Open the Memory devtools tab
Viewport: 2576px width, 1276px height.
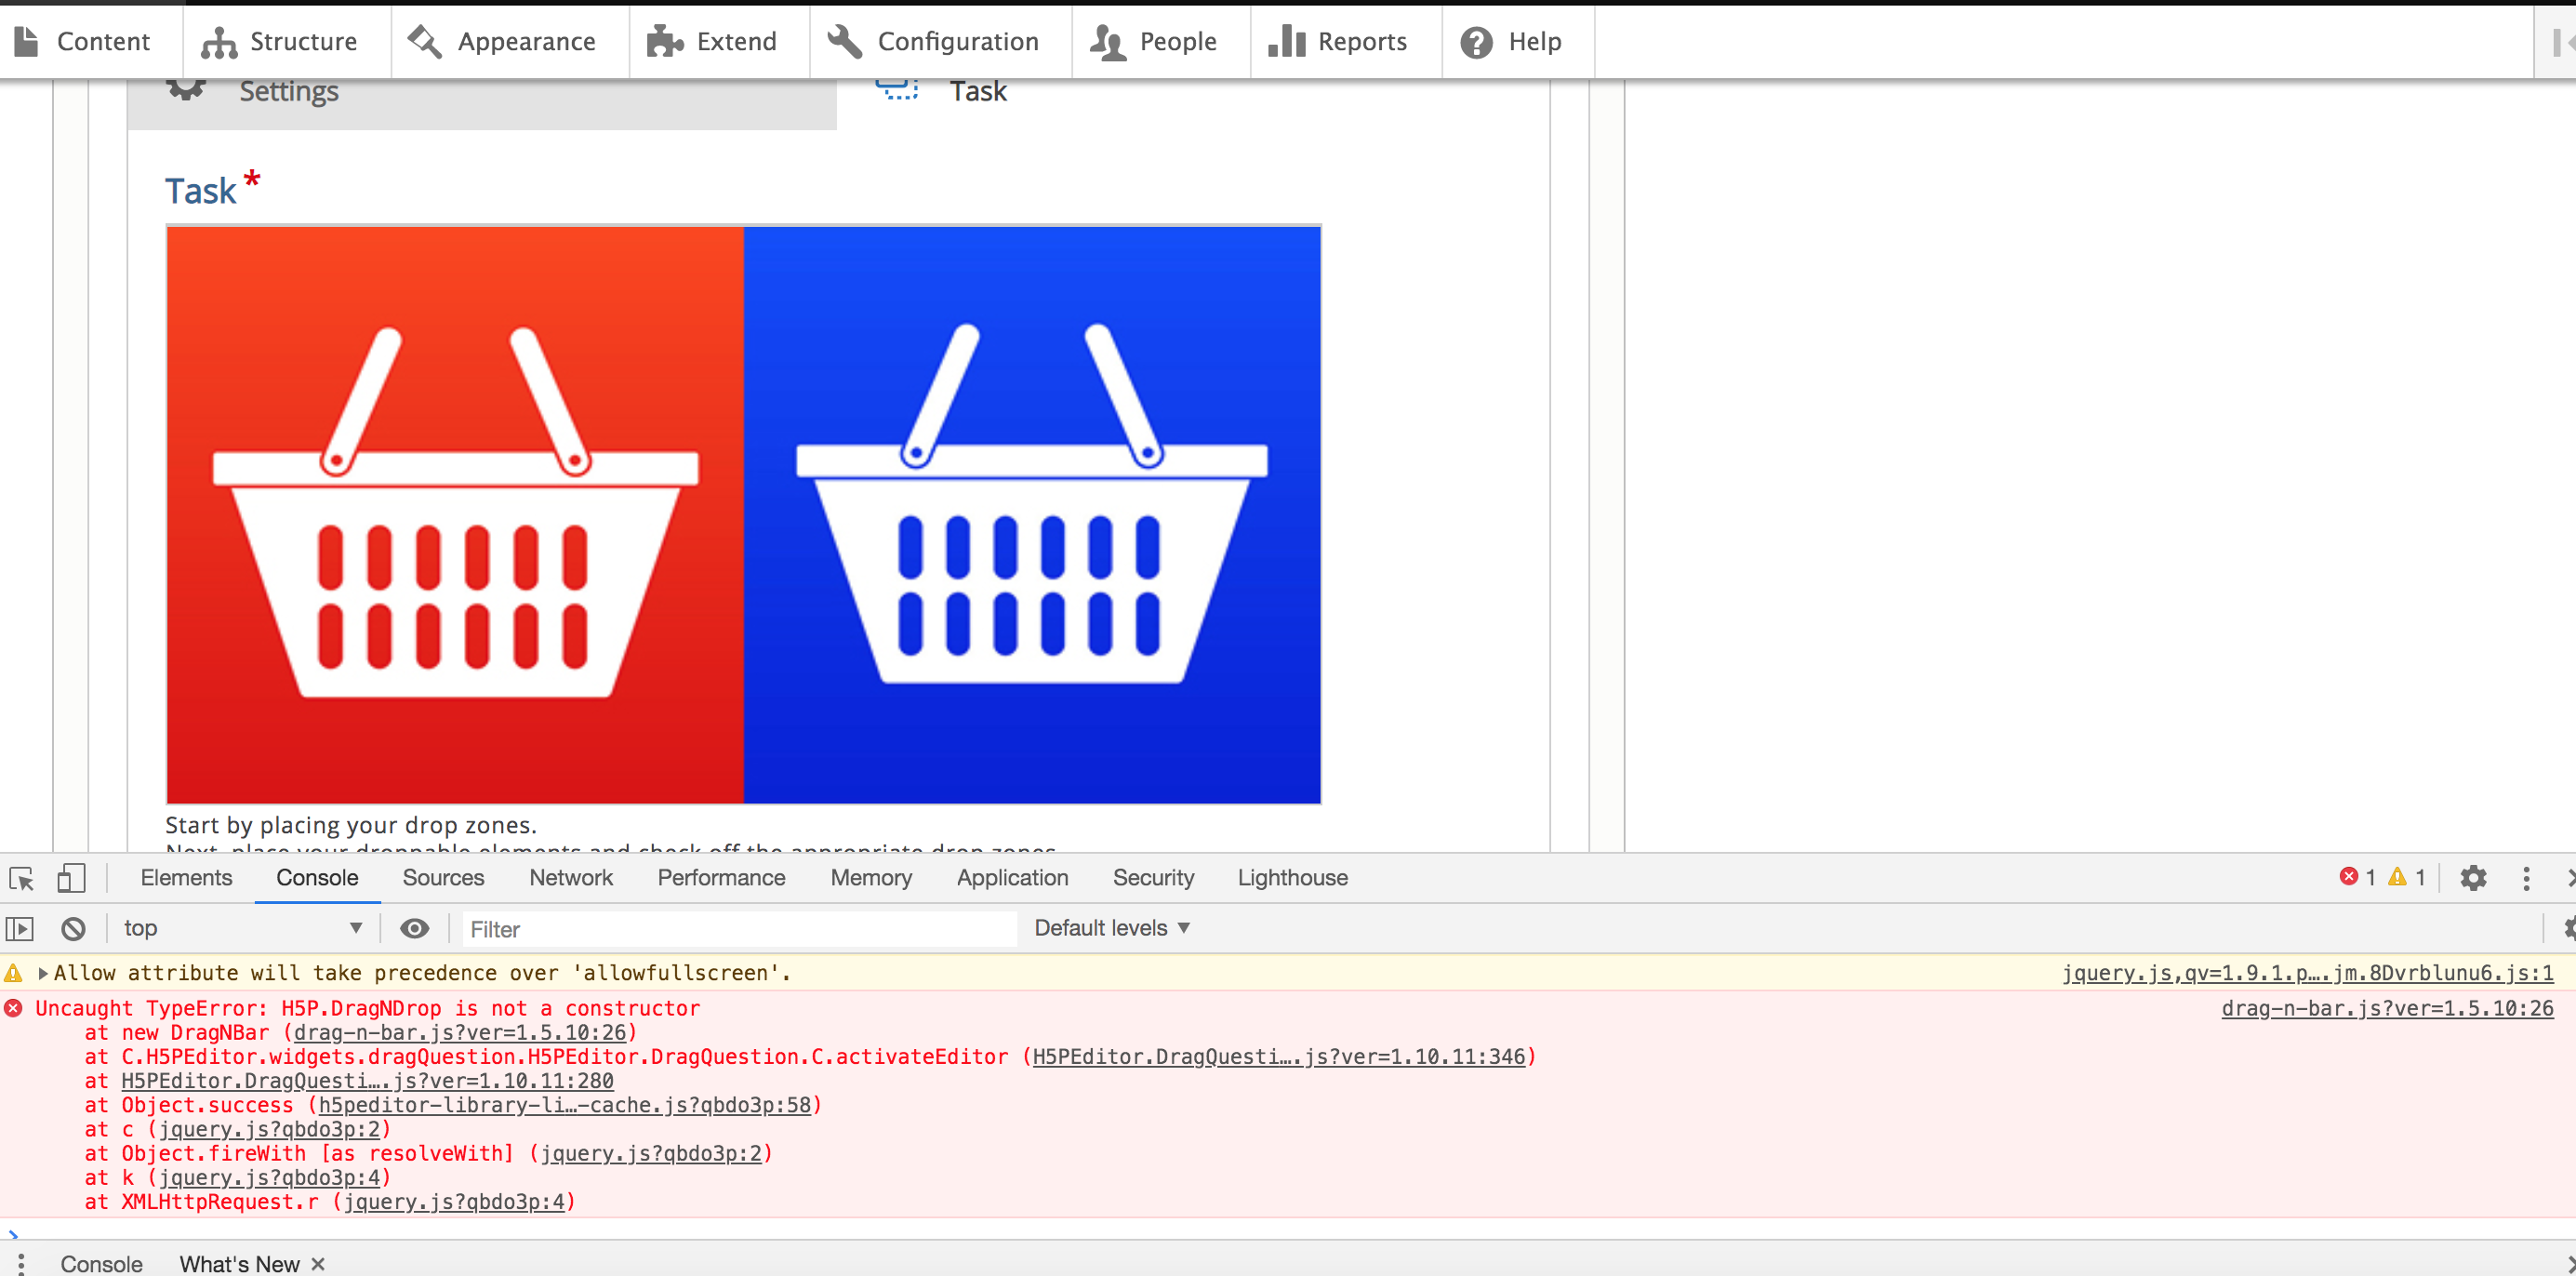tap(871, 877)
